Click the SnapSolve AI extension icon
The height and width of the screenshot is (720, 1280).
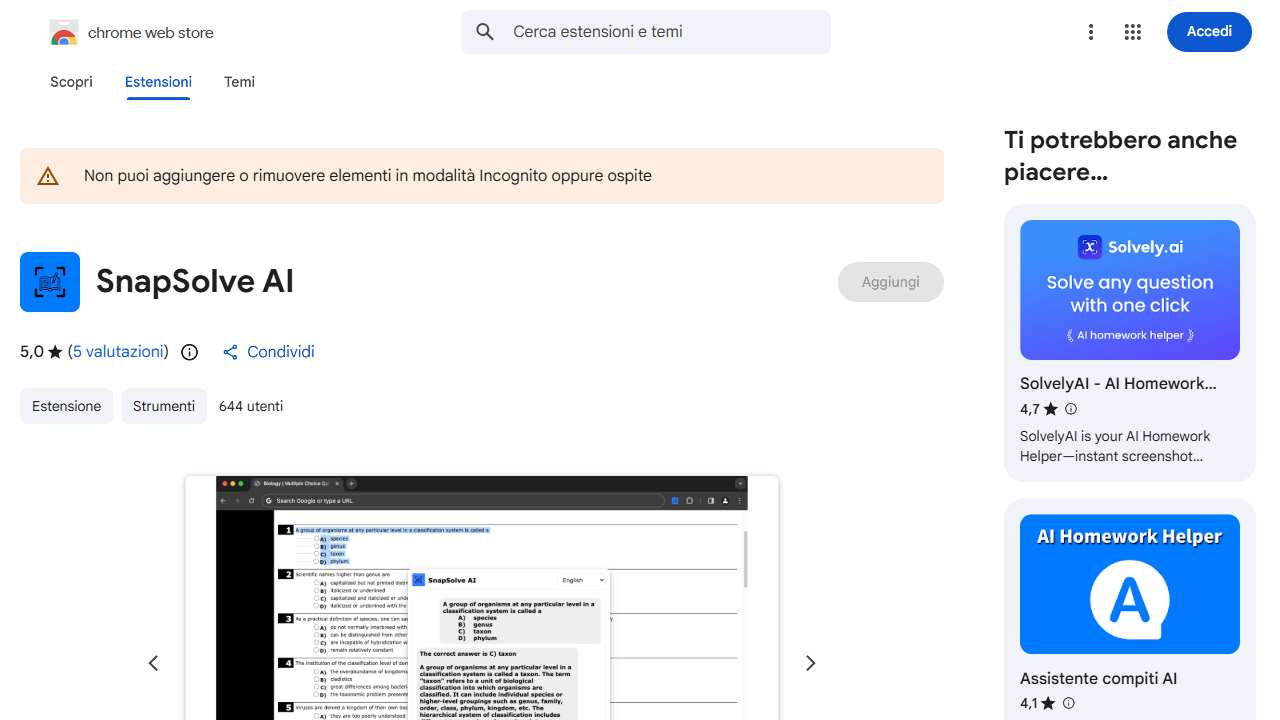[50, 282]
